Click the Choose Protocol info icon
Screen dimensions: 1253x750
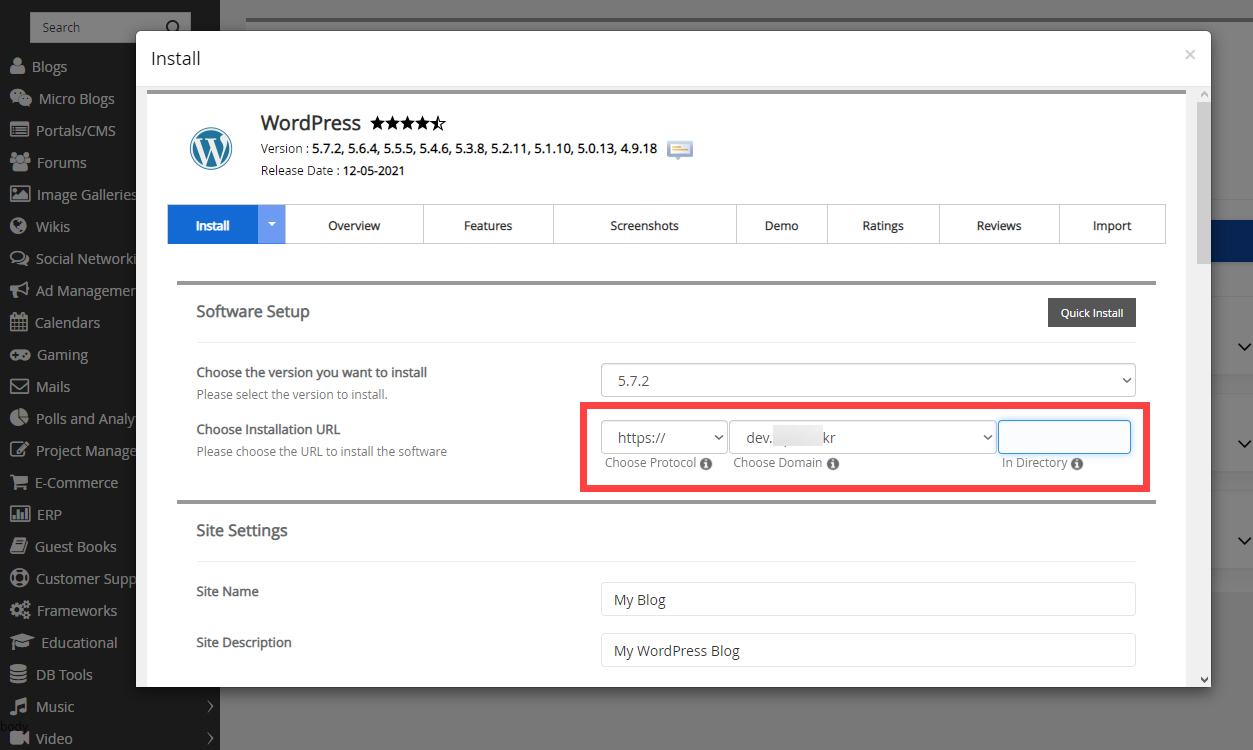706,464
